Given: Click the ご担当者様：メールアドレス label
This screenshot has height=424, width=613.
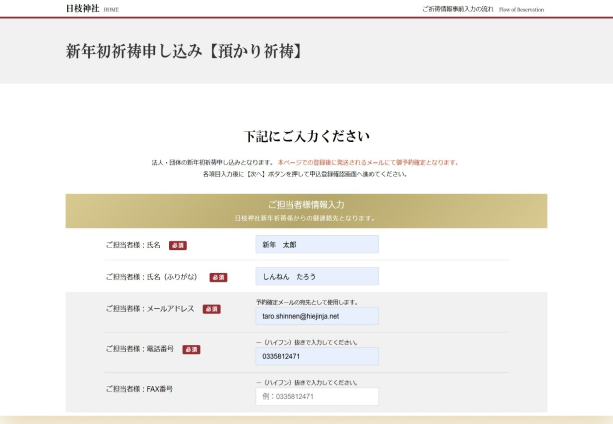Looking at the screenshot, I should coord(150,309).
